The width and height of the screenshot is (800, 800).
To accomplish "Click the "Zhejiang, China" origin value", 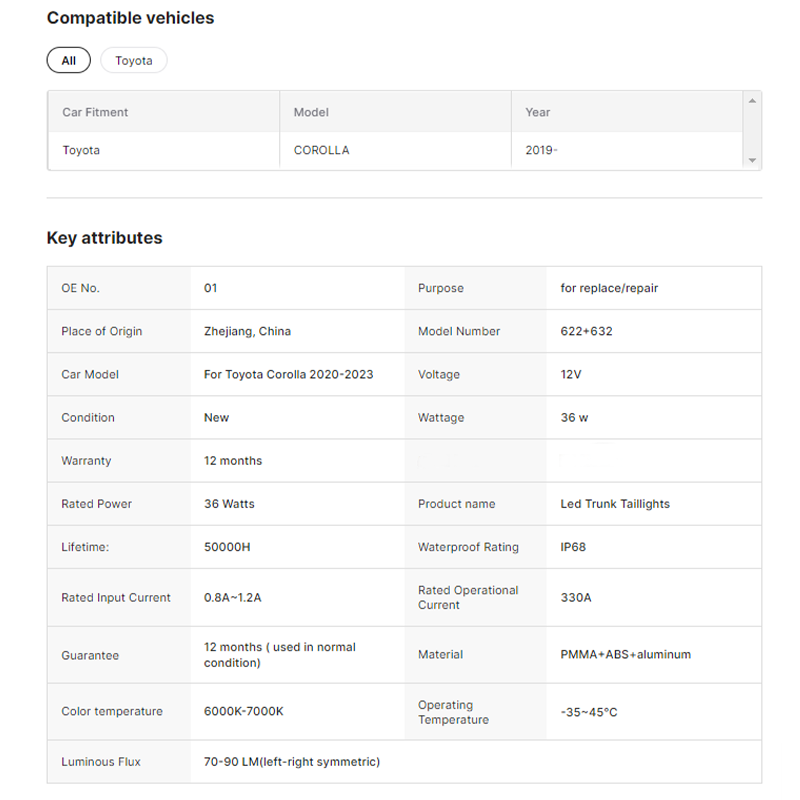I will click(247, 331).
